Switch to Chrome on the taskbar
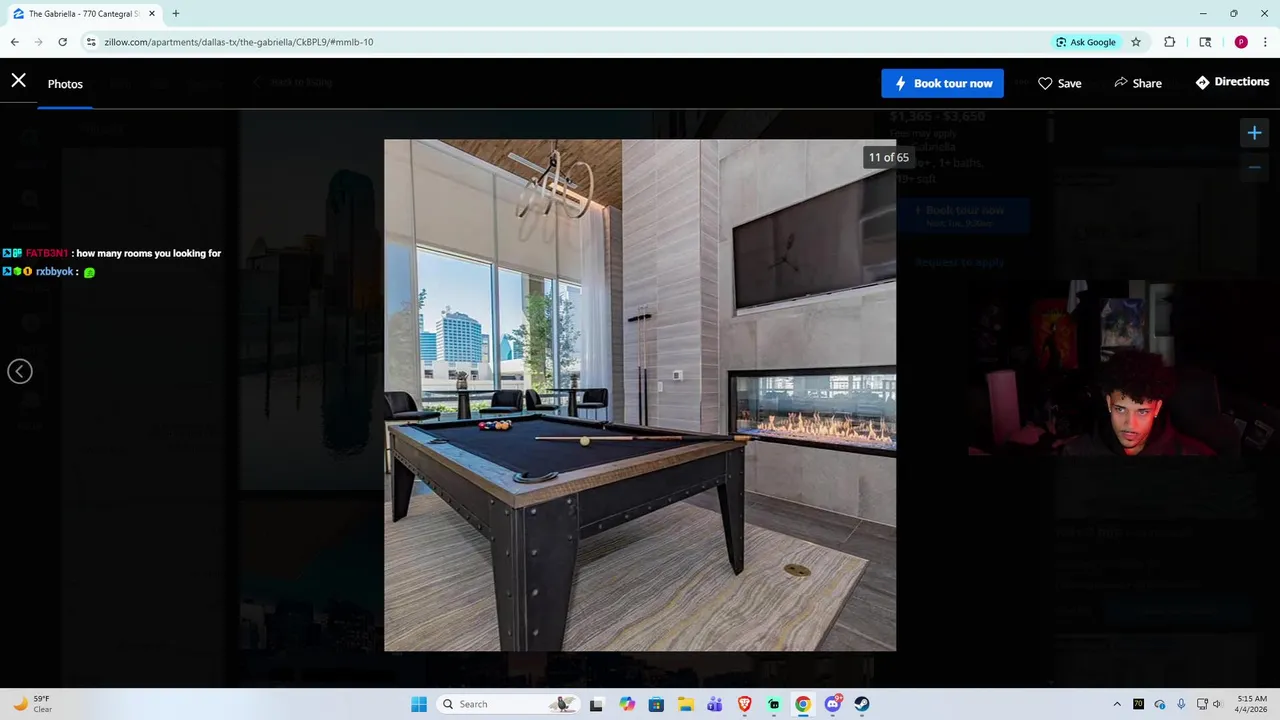Image resolution: width=1280 pixels, height=720 pixels. [x=803, y=704]
